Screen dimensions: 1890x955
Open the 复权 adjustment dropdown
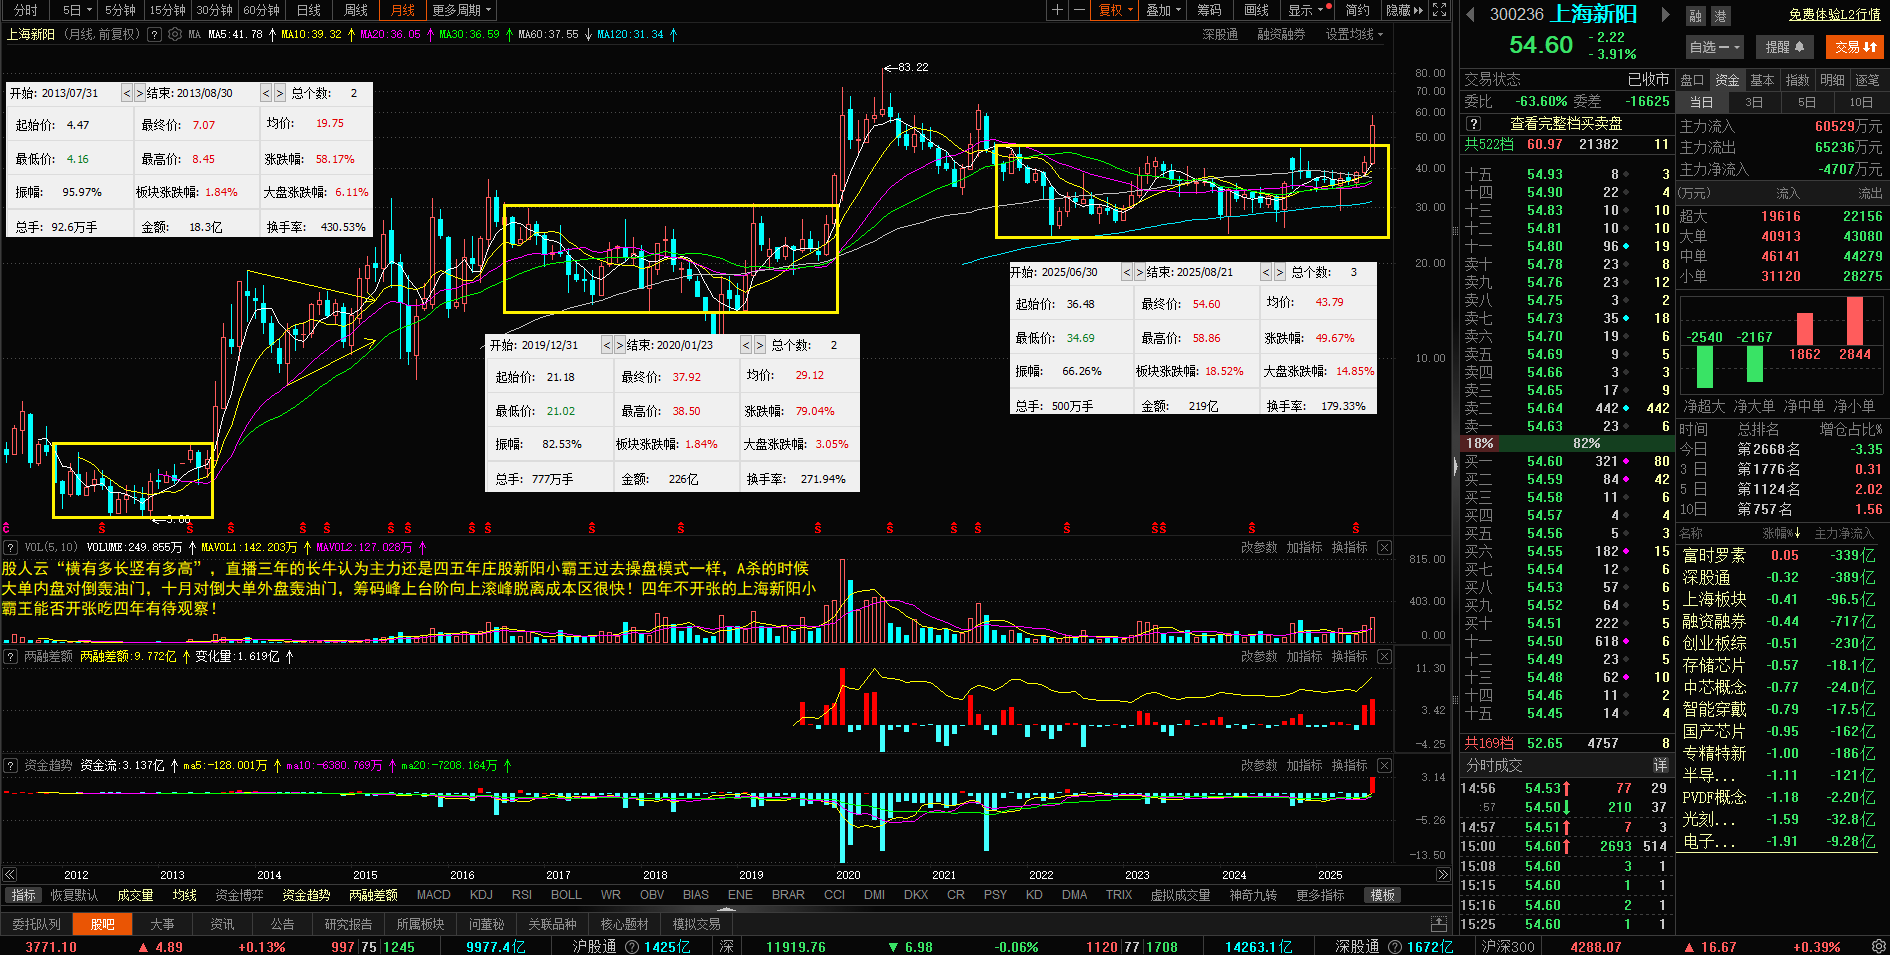pyautogui.click(x=1116, y=10)
